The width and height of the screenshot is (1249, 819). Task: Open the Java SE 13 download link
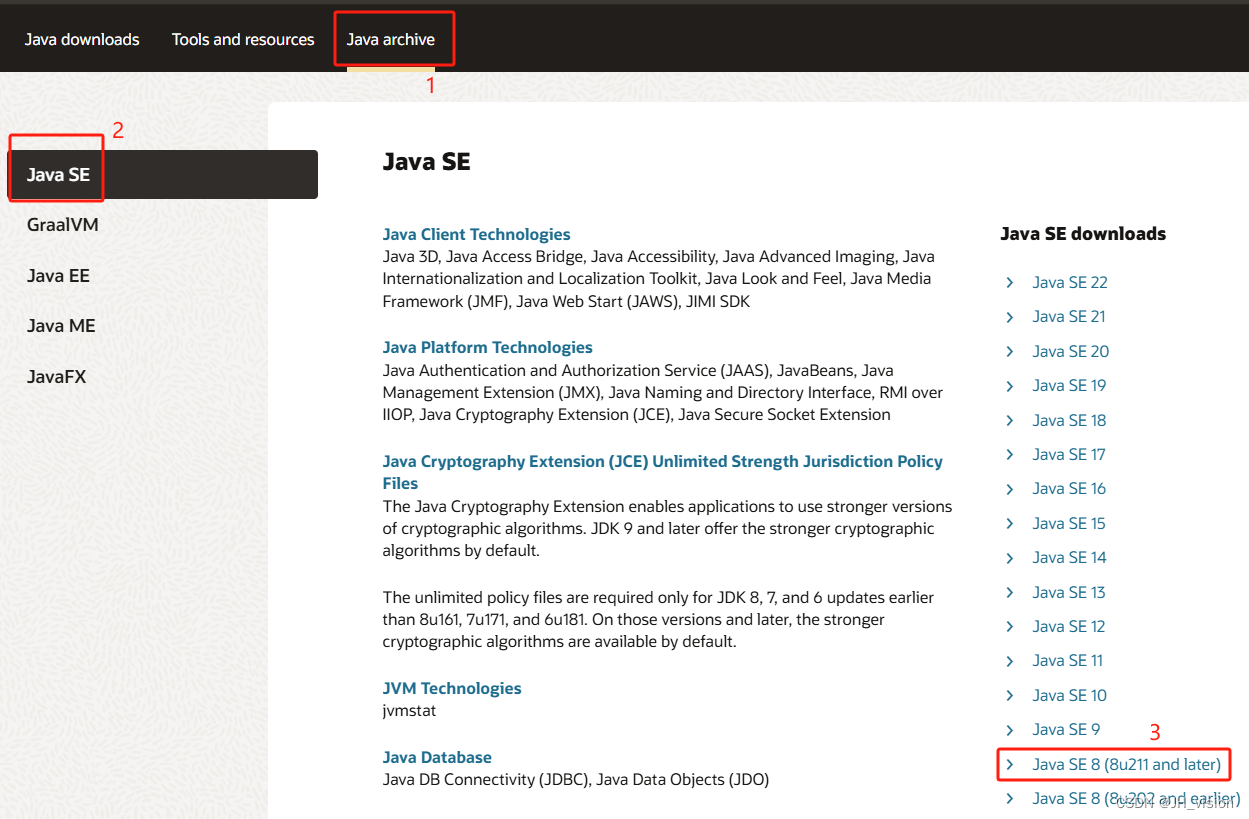click(x=1069, y=593)
